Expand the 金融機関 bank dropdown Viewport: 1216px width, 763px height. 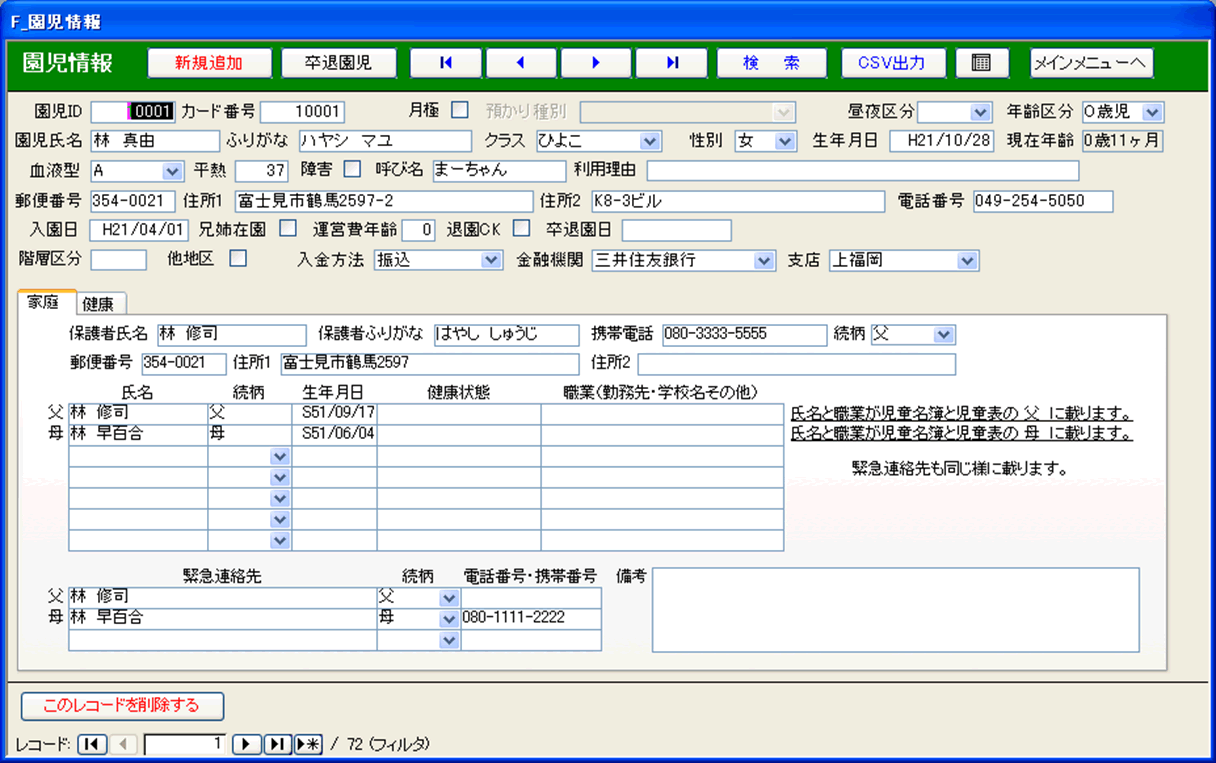coord(764,261)
